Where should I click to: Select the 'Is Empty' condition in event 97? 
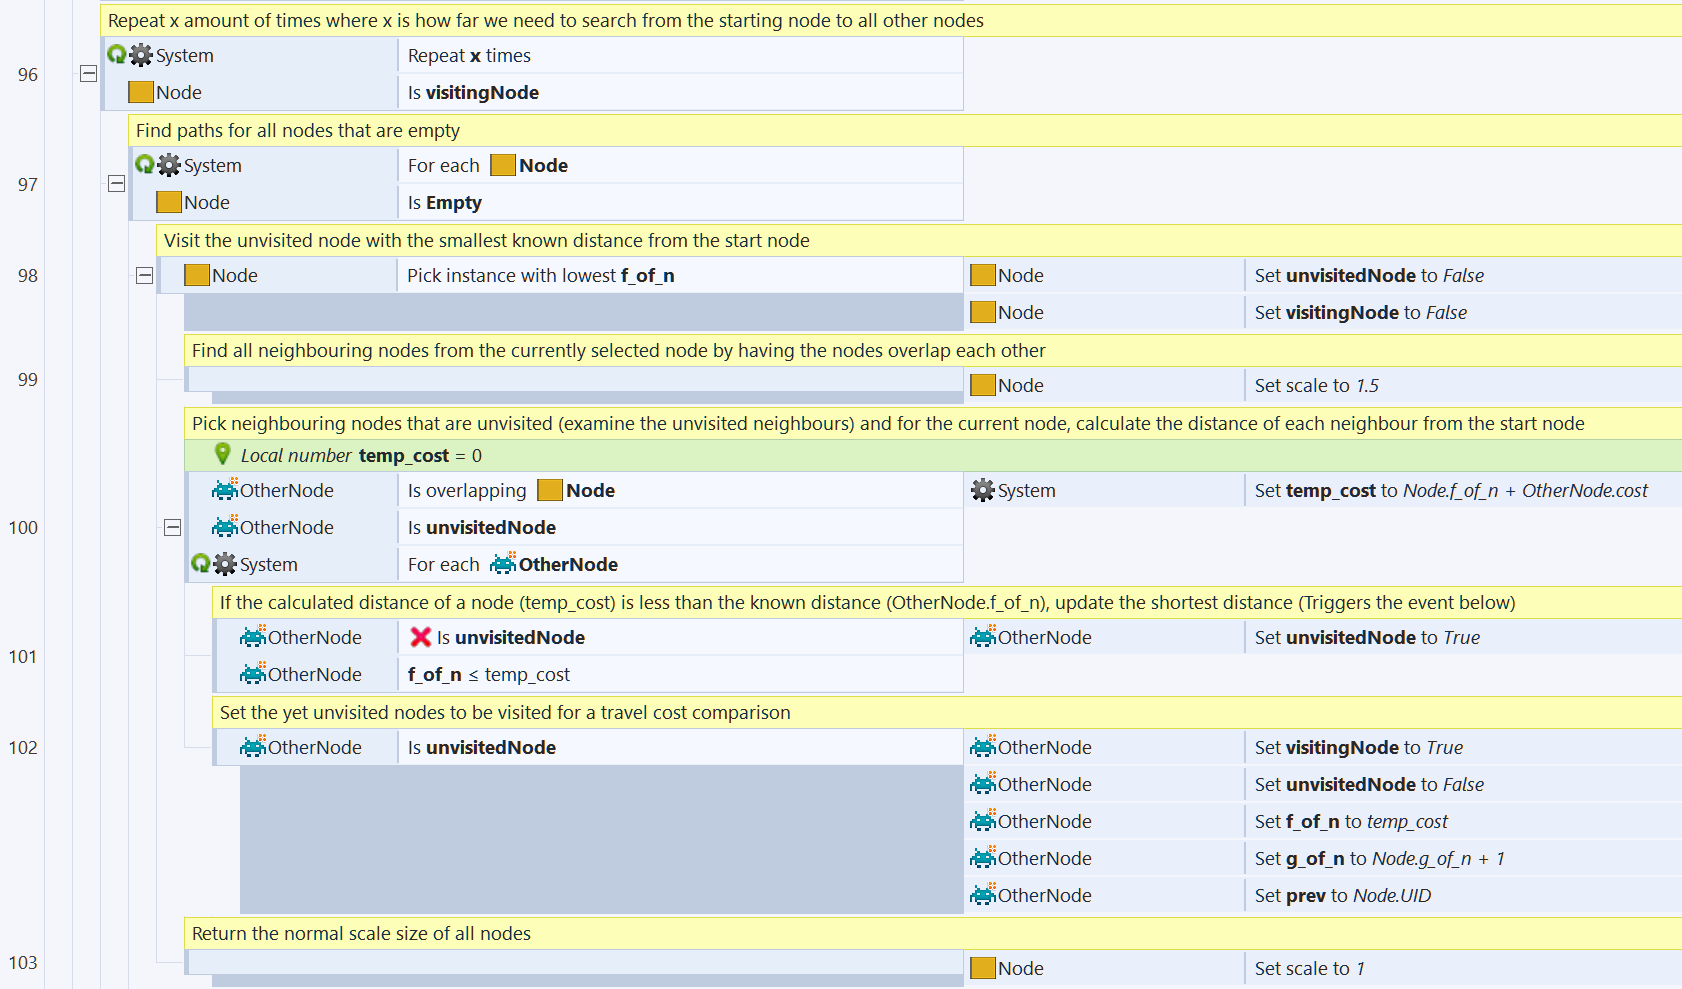(x=444, y=203)
